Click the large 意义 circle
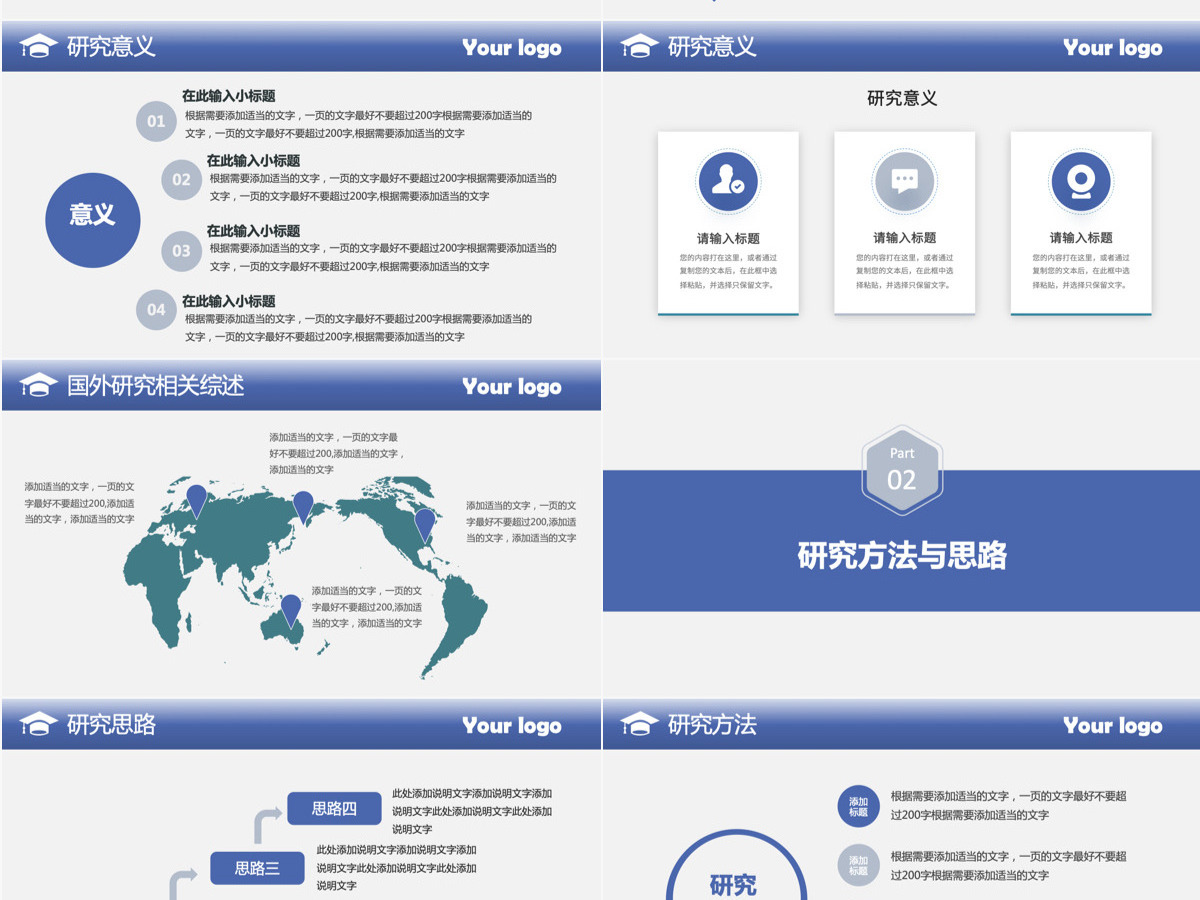This screenshot has width=1200, height=900. point(93,215)
